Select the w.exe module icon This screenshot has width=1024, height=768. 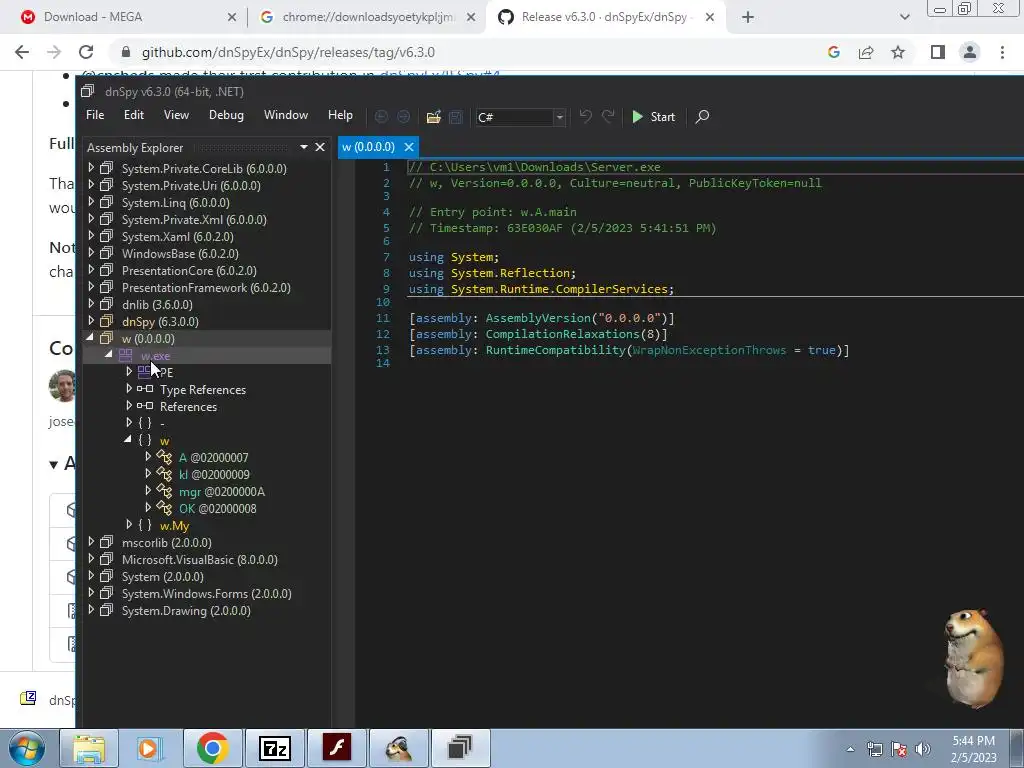pyautogui.click(x=125, y=355)
